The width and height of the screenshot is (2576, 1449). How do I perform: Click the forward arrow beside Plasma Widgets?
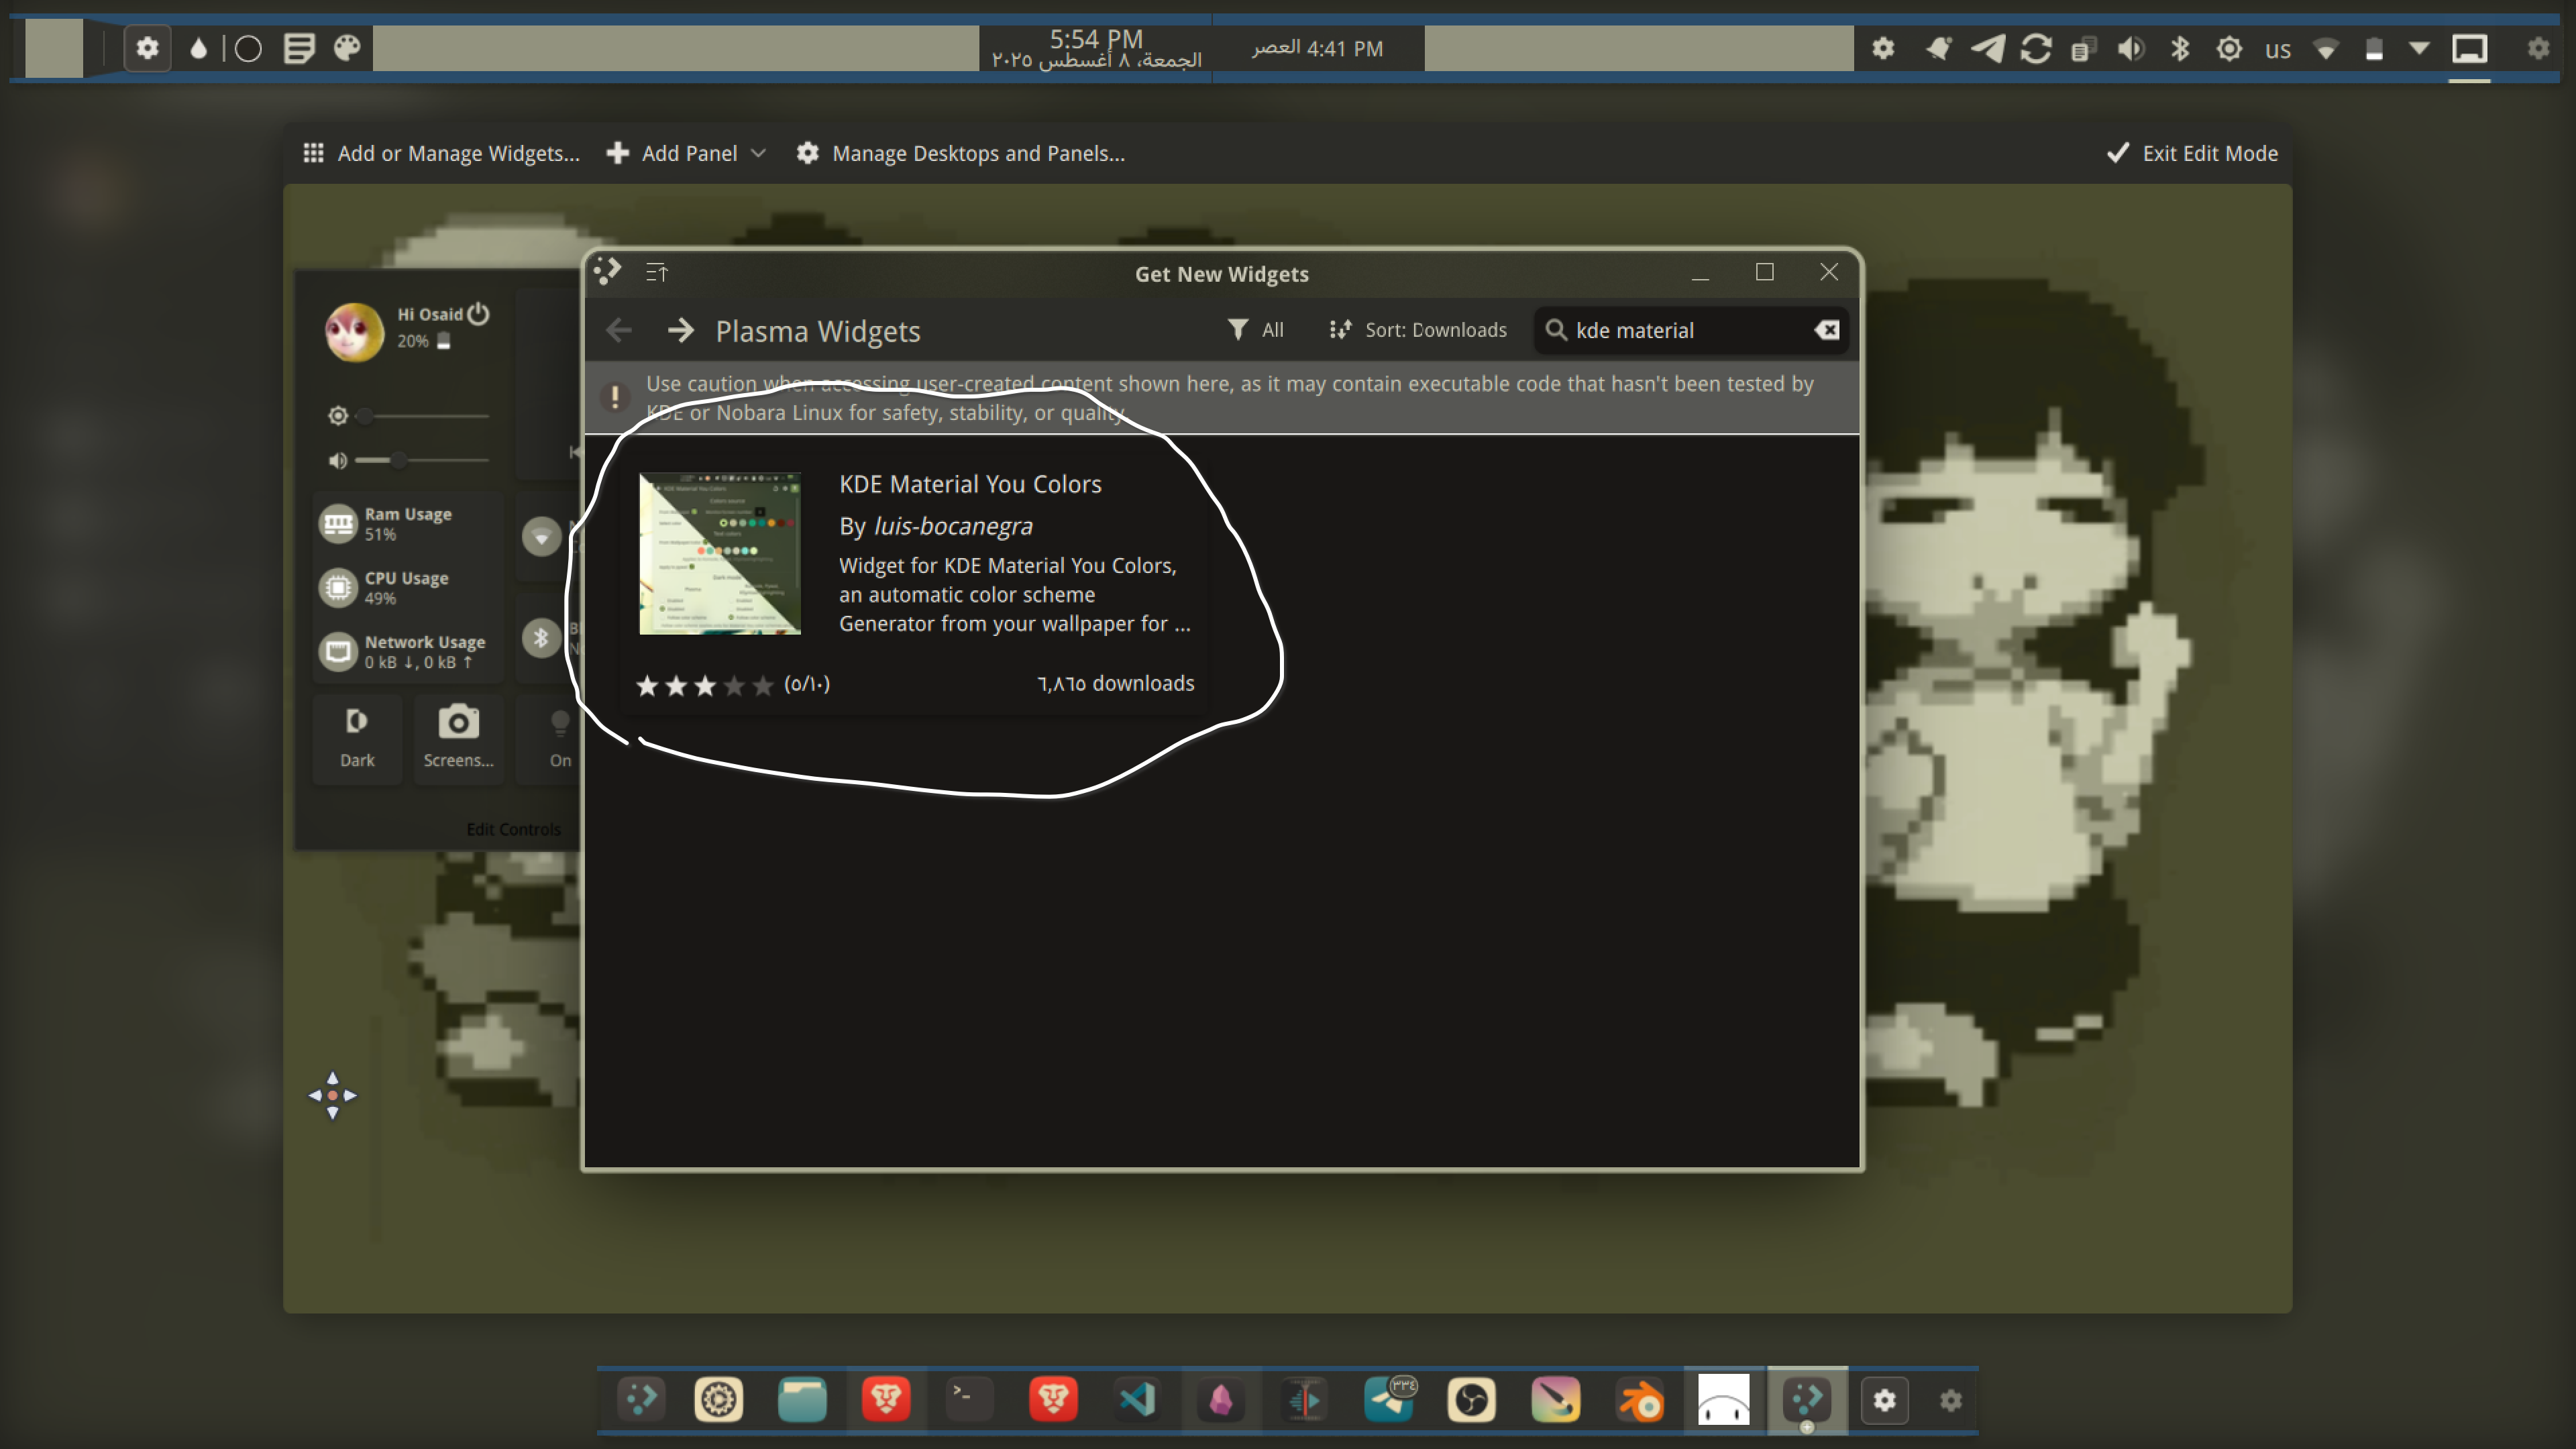pyautogui.click(x=681, y=330)
